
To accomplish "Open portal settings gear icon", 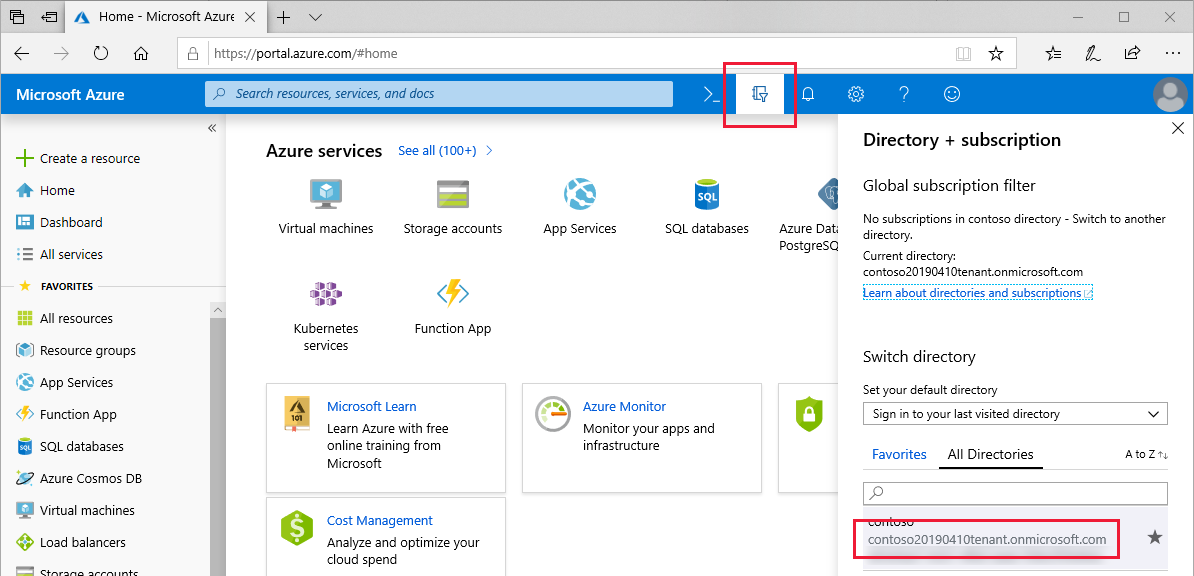I will (x=856, y=94).
